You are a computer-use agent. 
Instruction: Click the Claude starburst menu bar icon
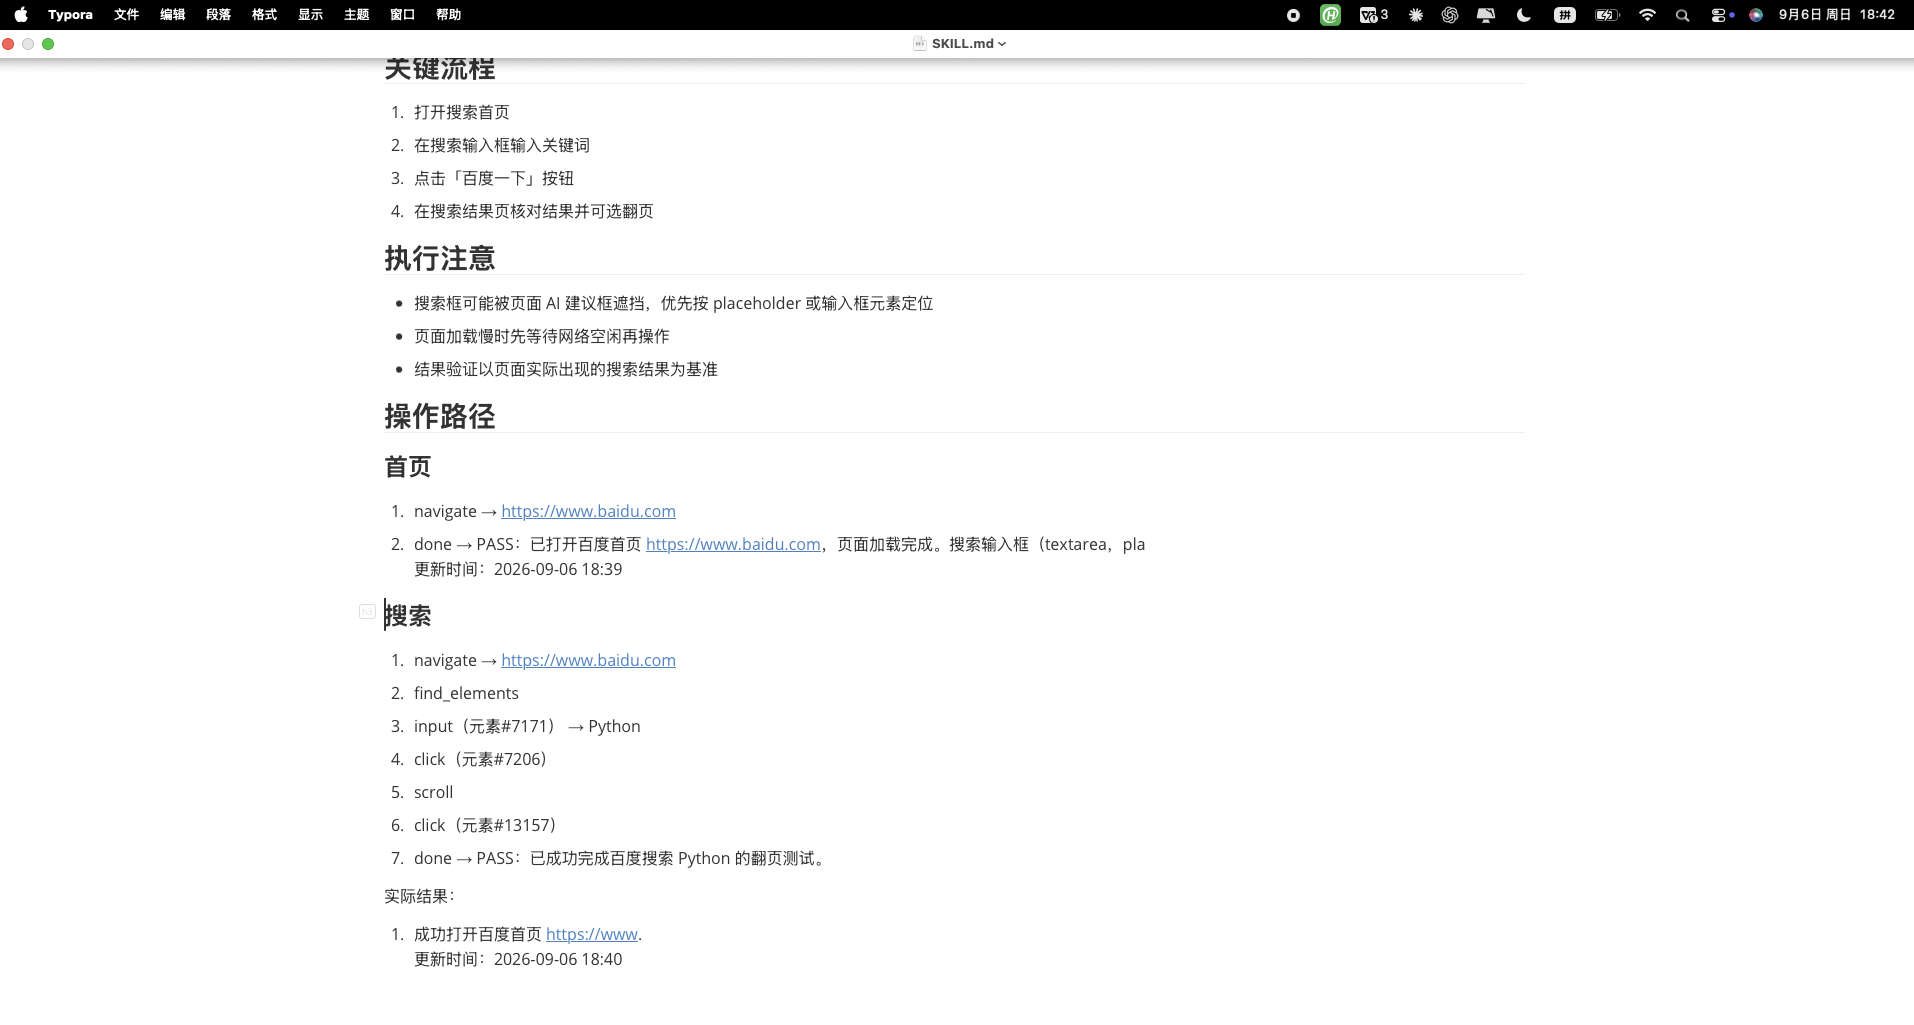pos(1416,15)
